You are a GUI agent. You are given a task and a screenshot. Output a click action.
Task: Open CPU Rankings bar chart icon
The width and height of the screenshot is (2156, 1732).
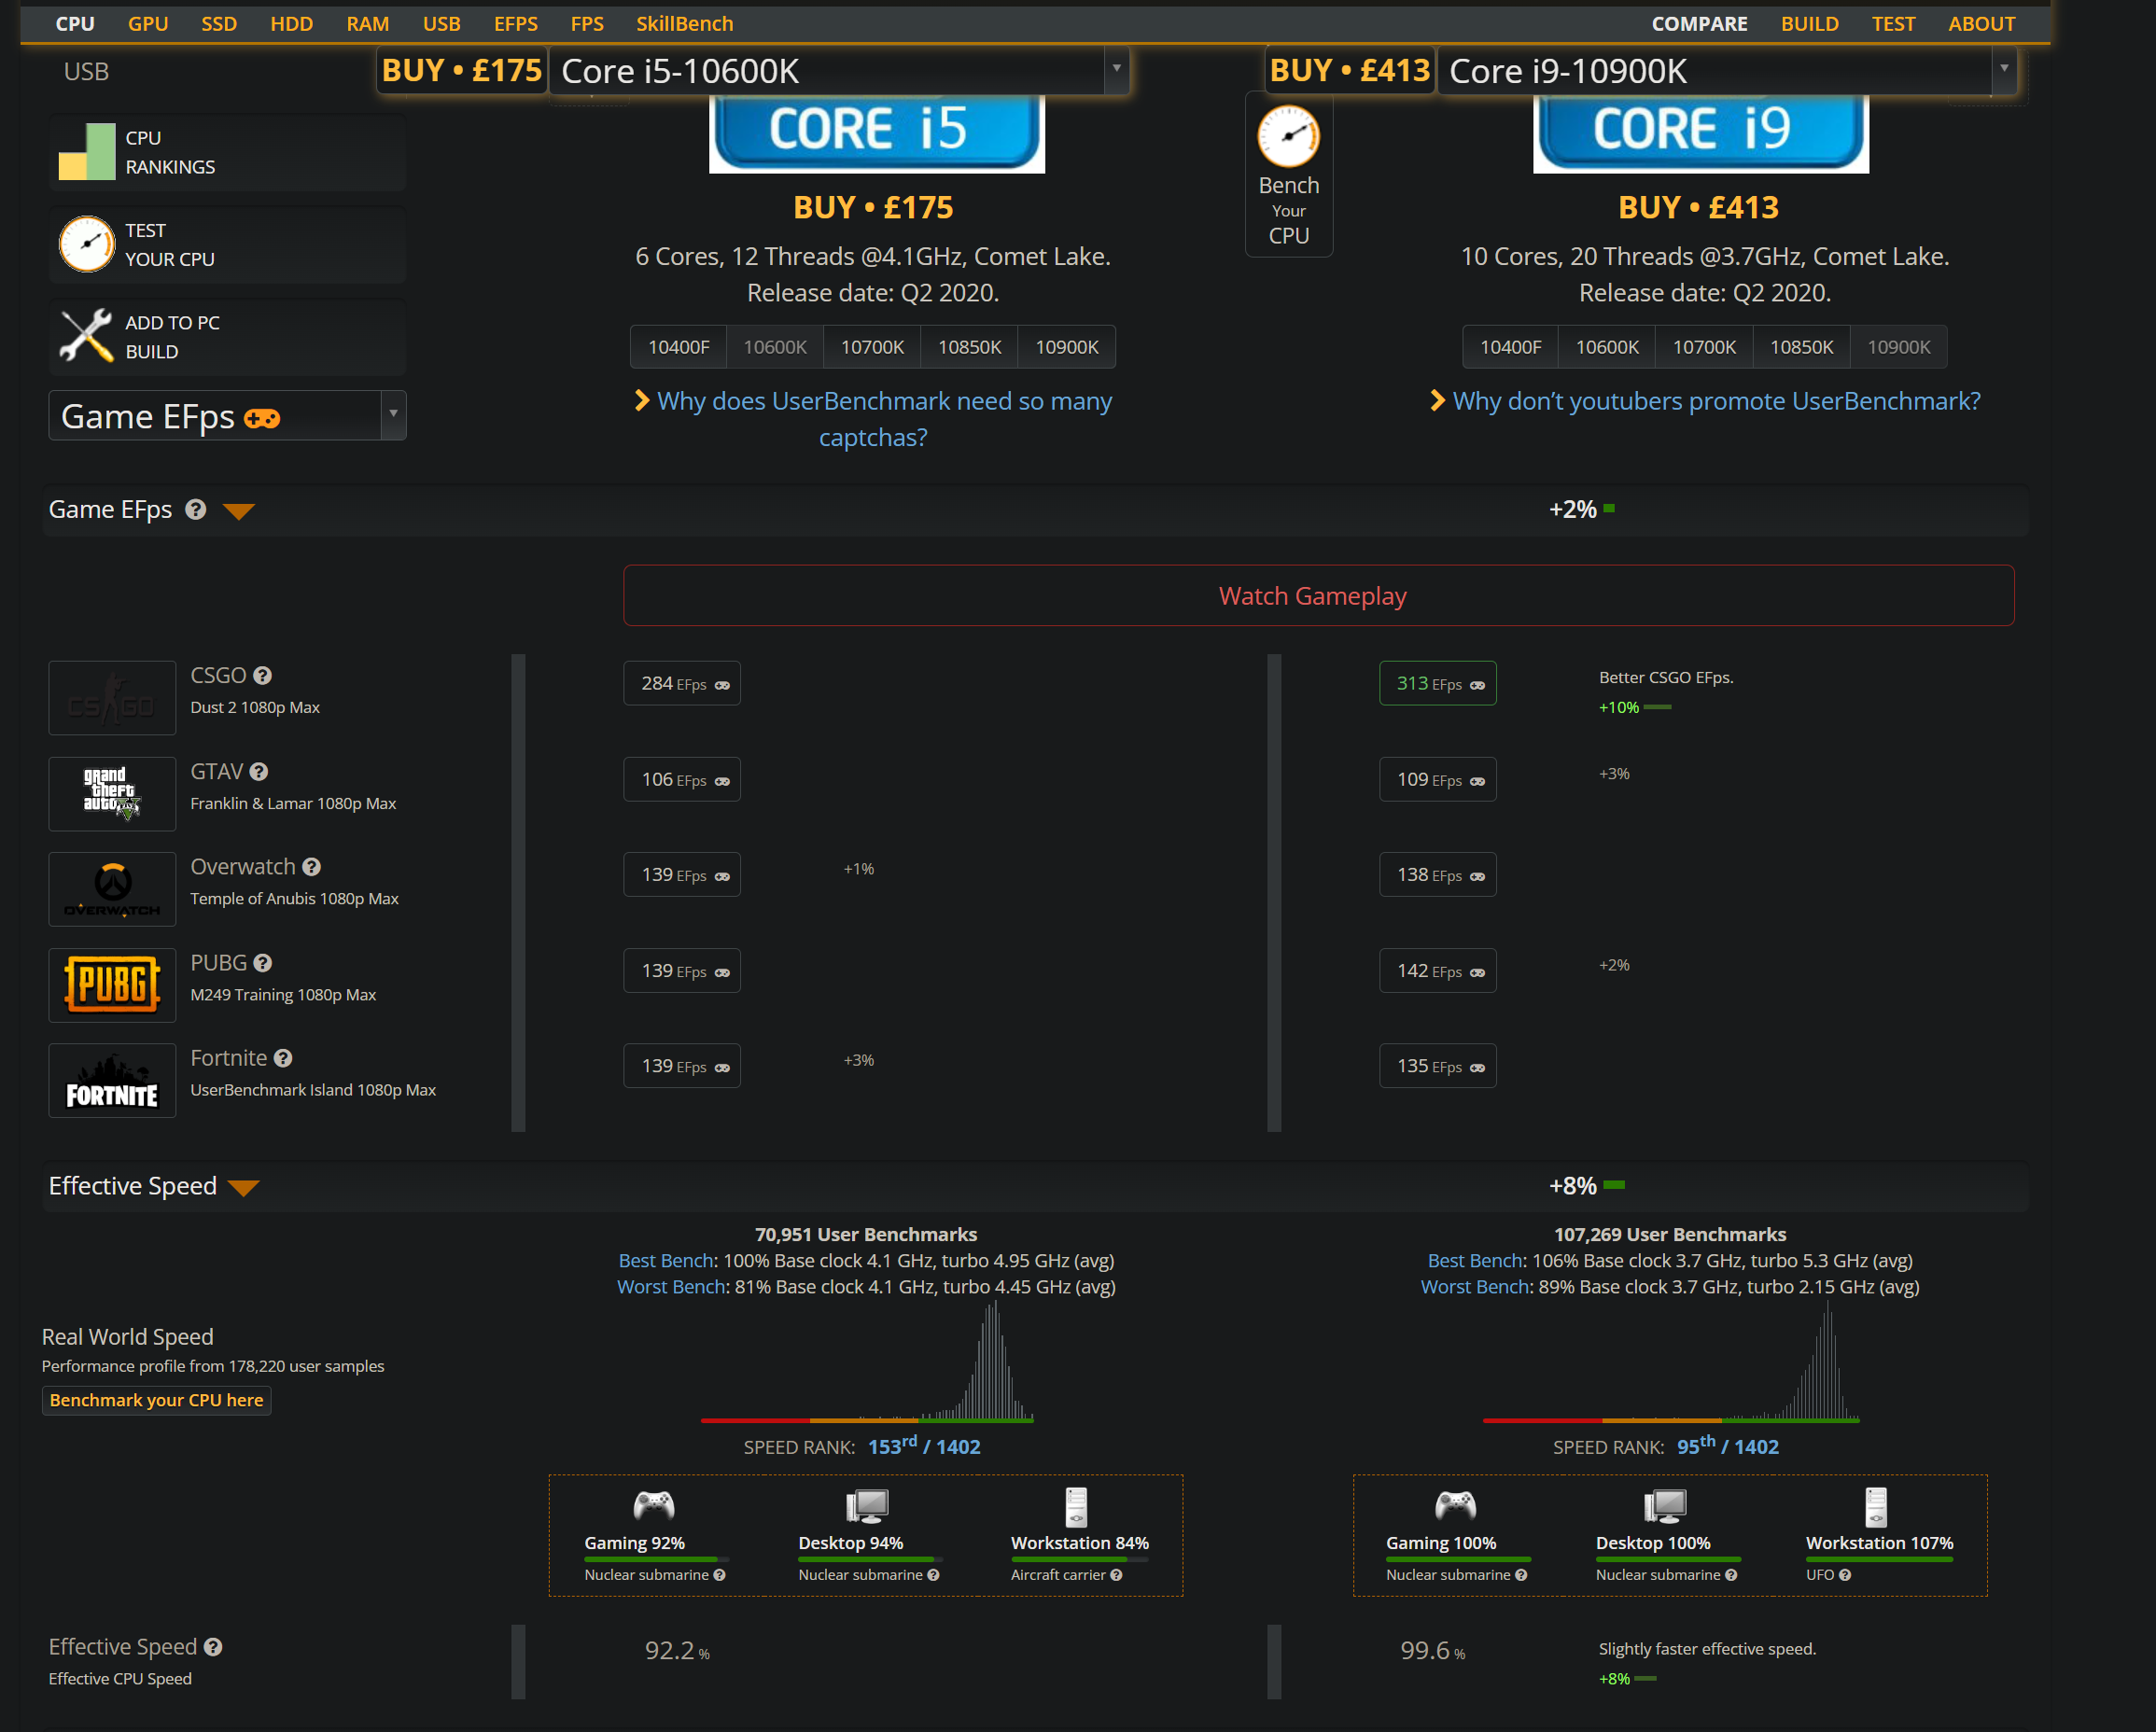tap(87, 152)
